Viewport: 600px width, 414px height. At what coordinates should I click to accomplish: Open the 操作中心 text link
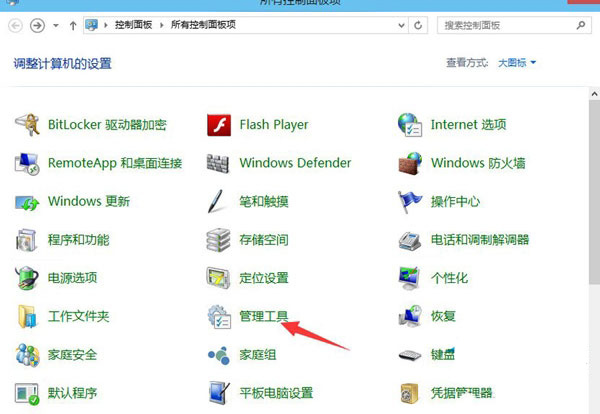pyautogui.click(x=455, y=202)
